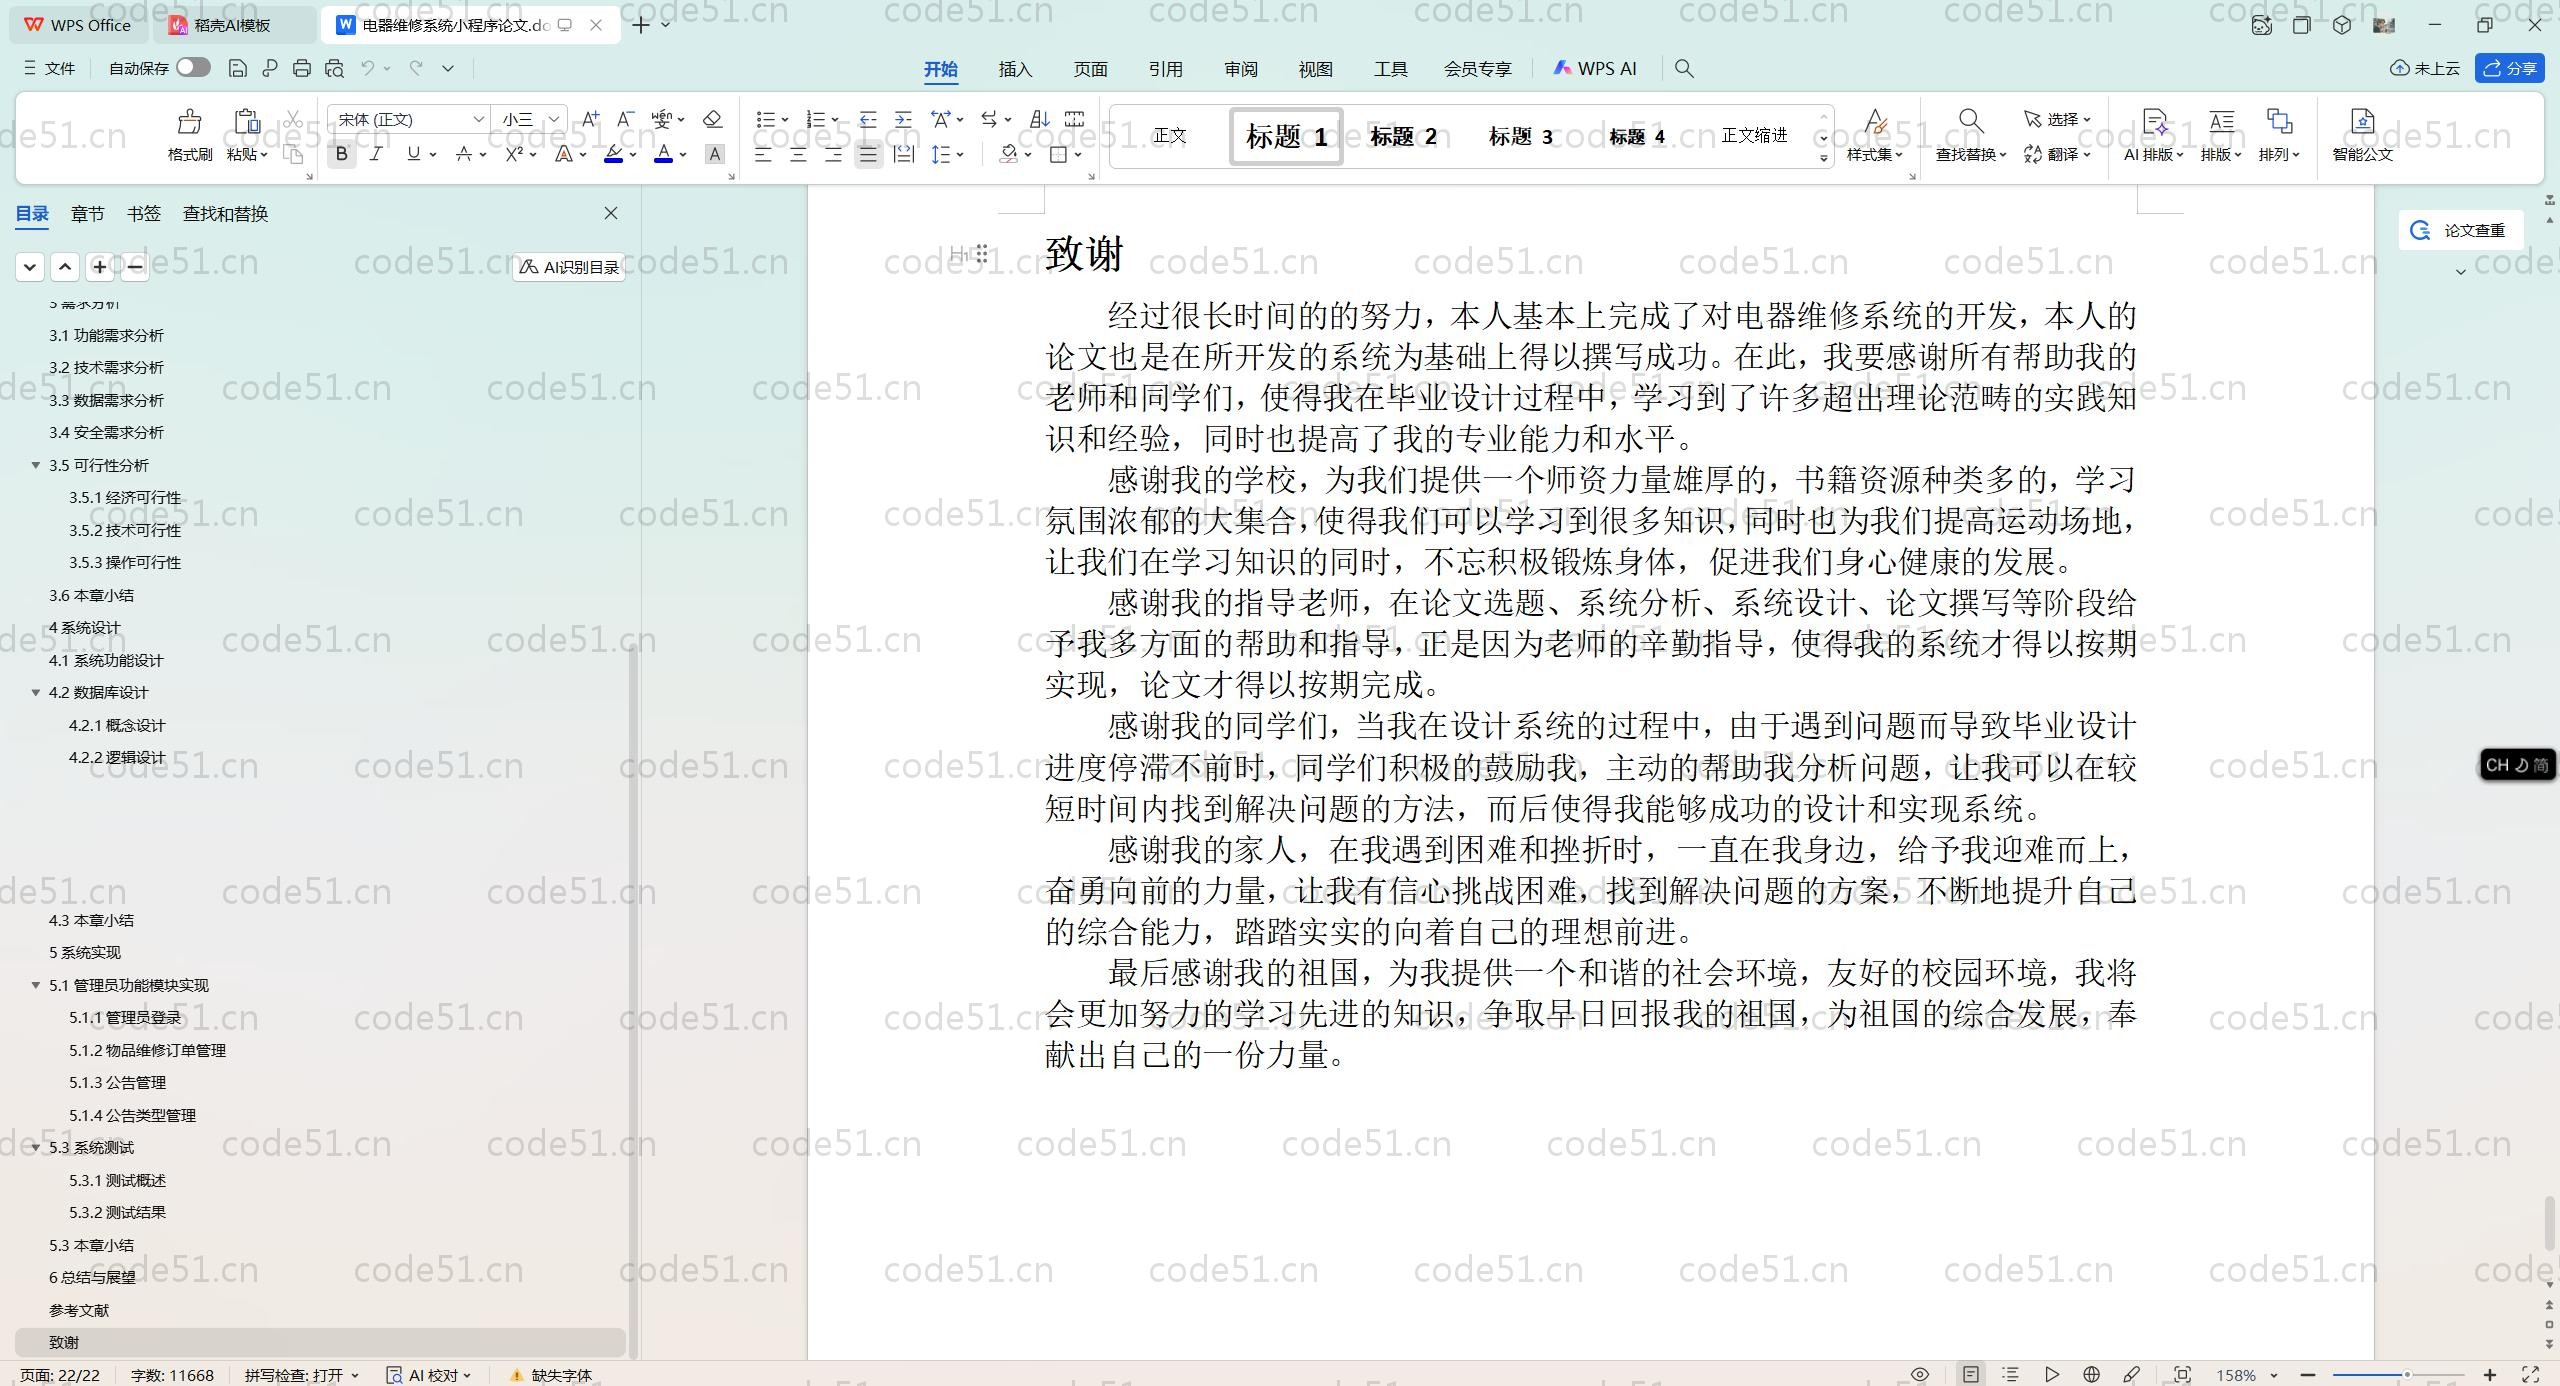The height and width of the screenshot is (1386, 2560).
Task: Click the clear formatting eraser icon
Action: click(711, 119)
